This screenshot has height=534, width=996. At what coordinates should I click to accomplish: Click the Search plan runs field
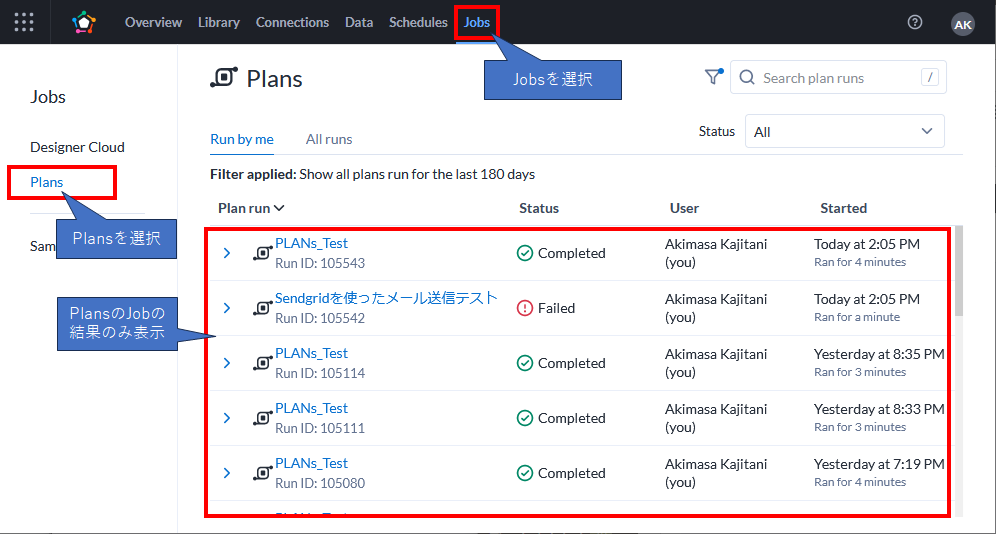point(835,78)
